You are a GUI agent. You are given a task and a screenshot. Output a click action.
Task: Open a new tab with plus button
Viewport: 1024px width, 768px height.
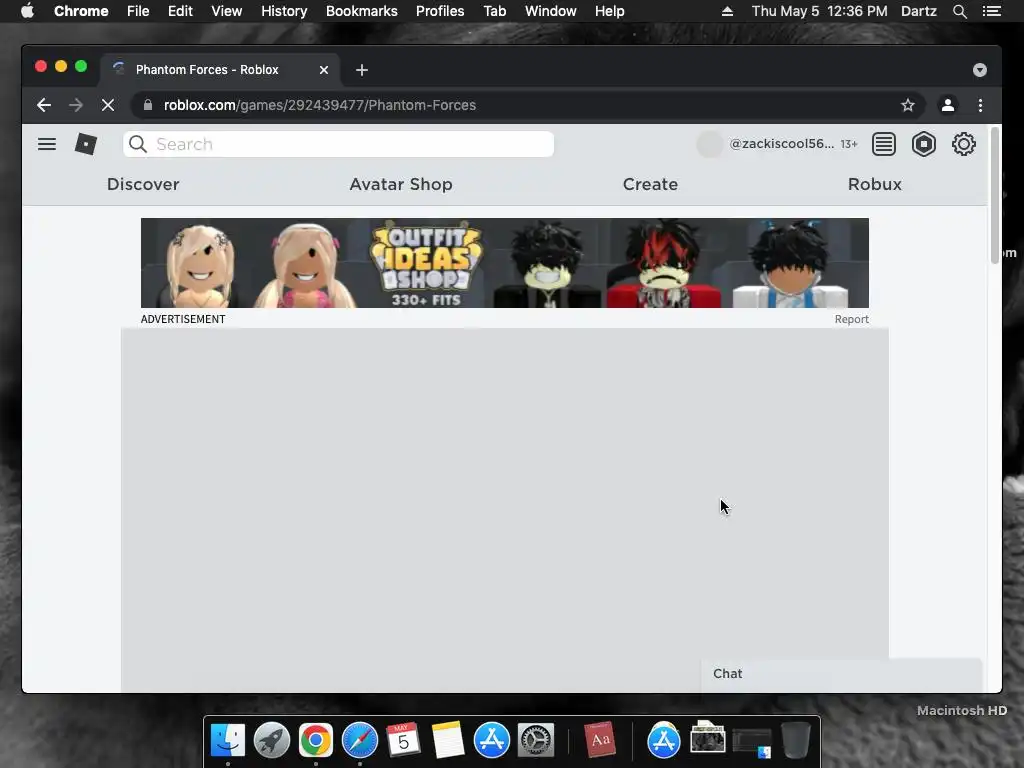362,70
